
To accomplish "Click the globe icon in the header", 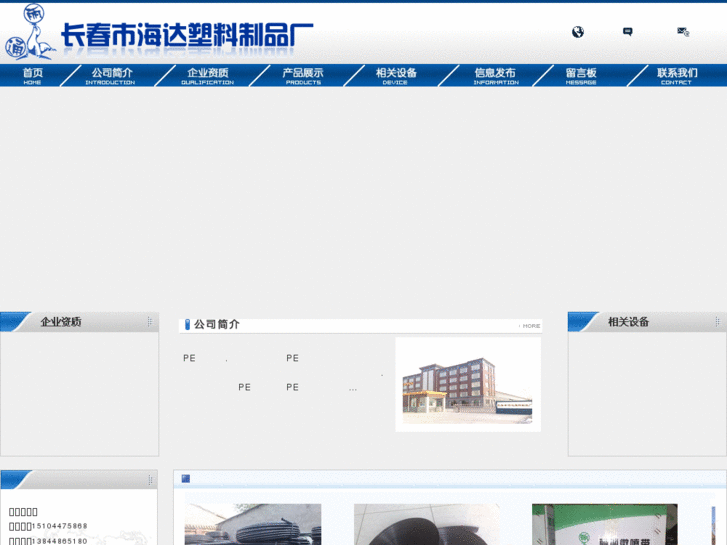I will coord(578,32).
